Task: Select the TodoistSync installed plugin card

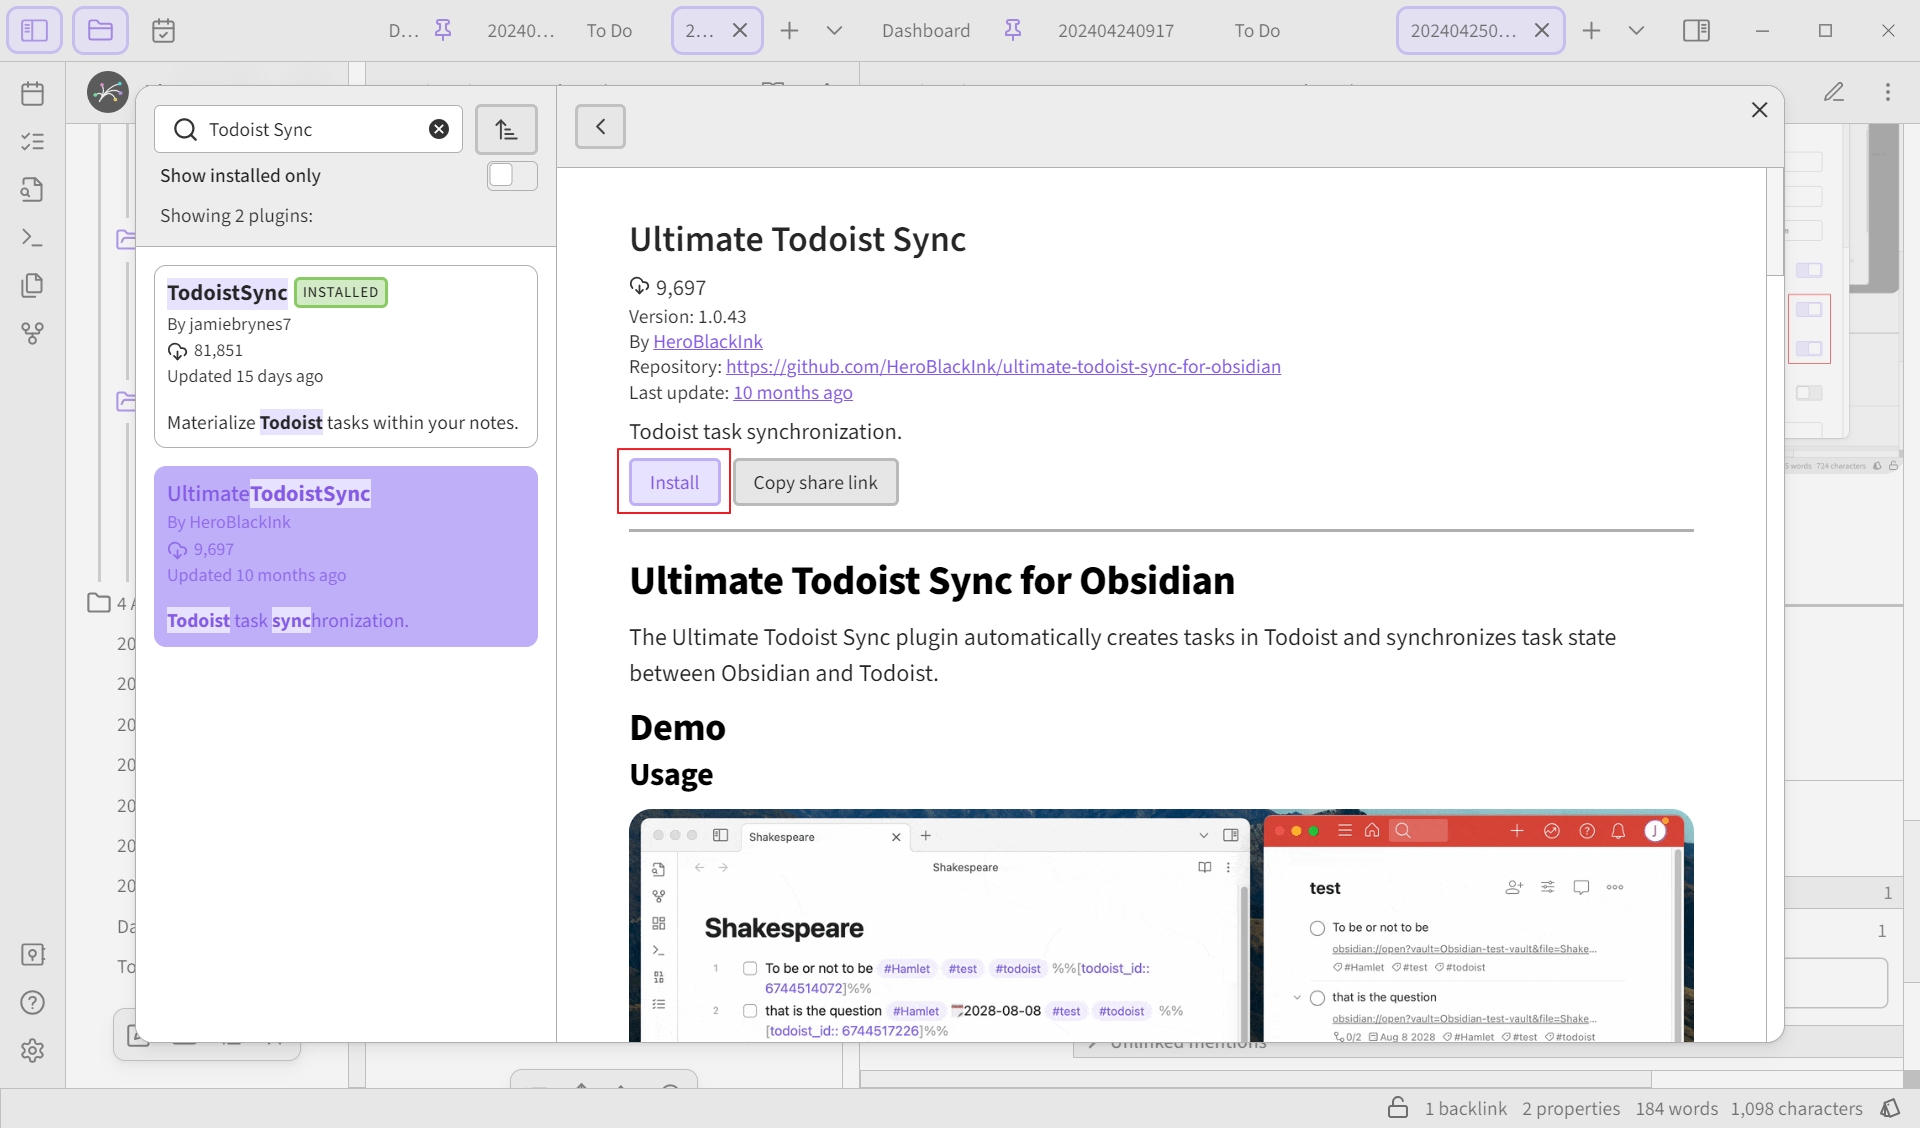Action: coord(346,356)
